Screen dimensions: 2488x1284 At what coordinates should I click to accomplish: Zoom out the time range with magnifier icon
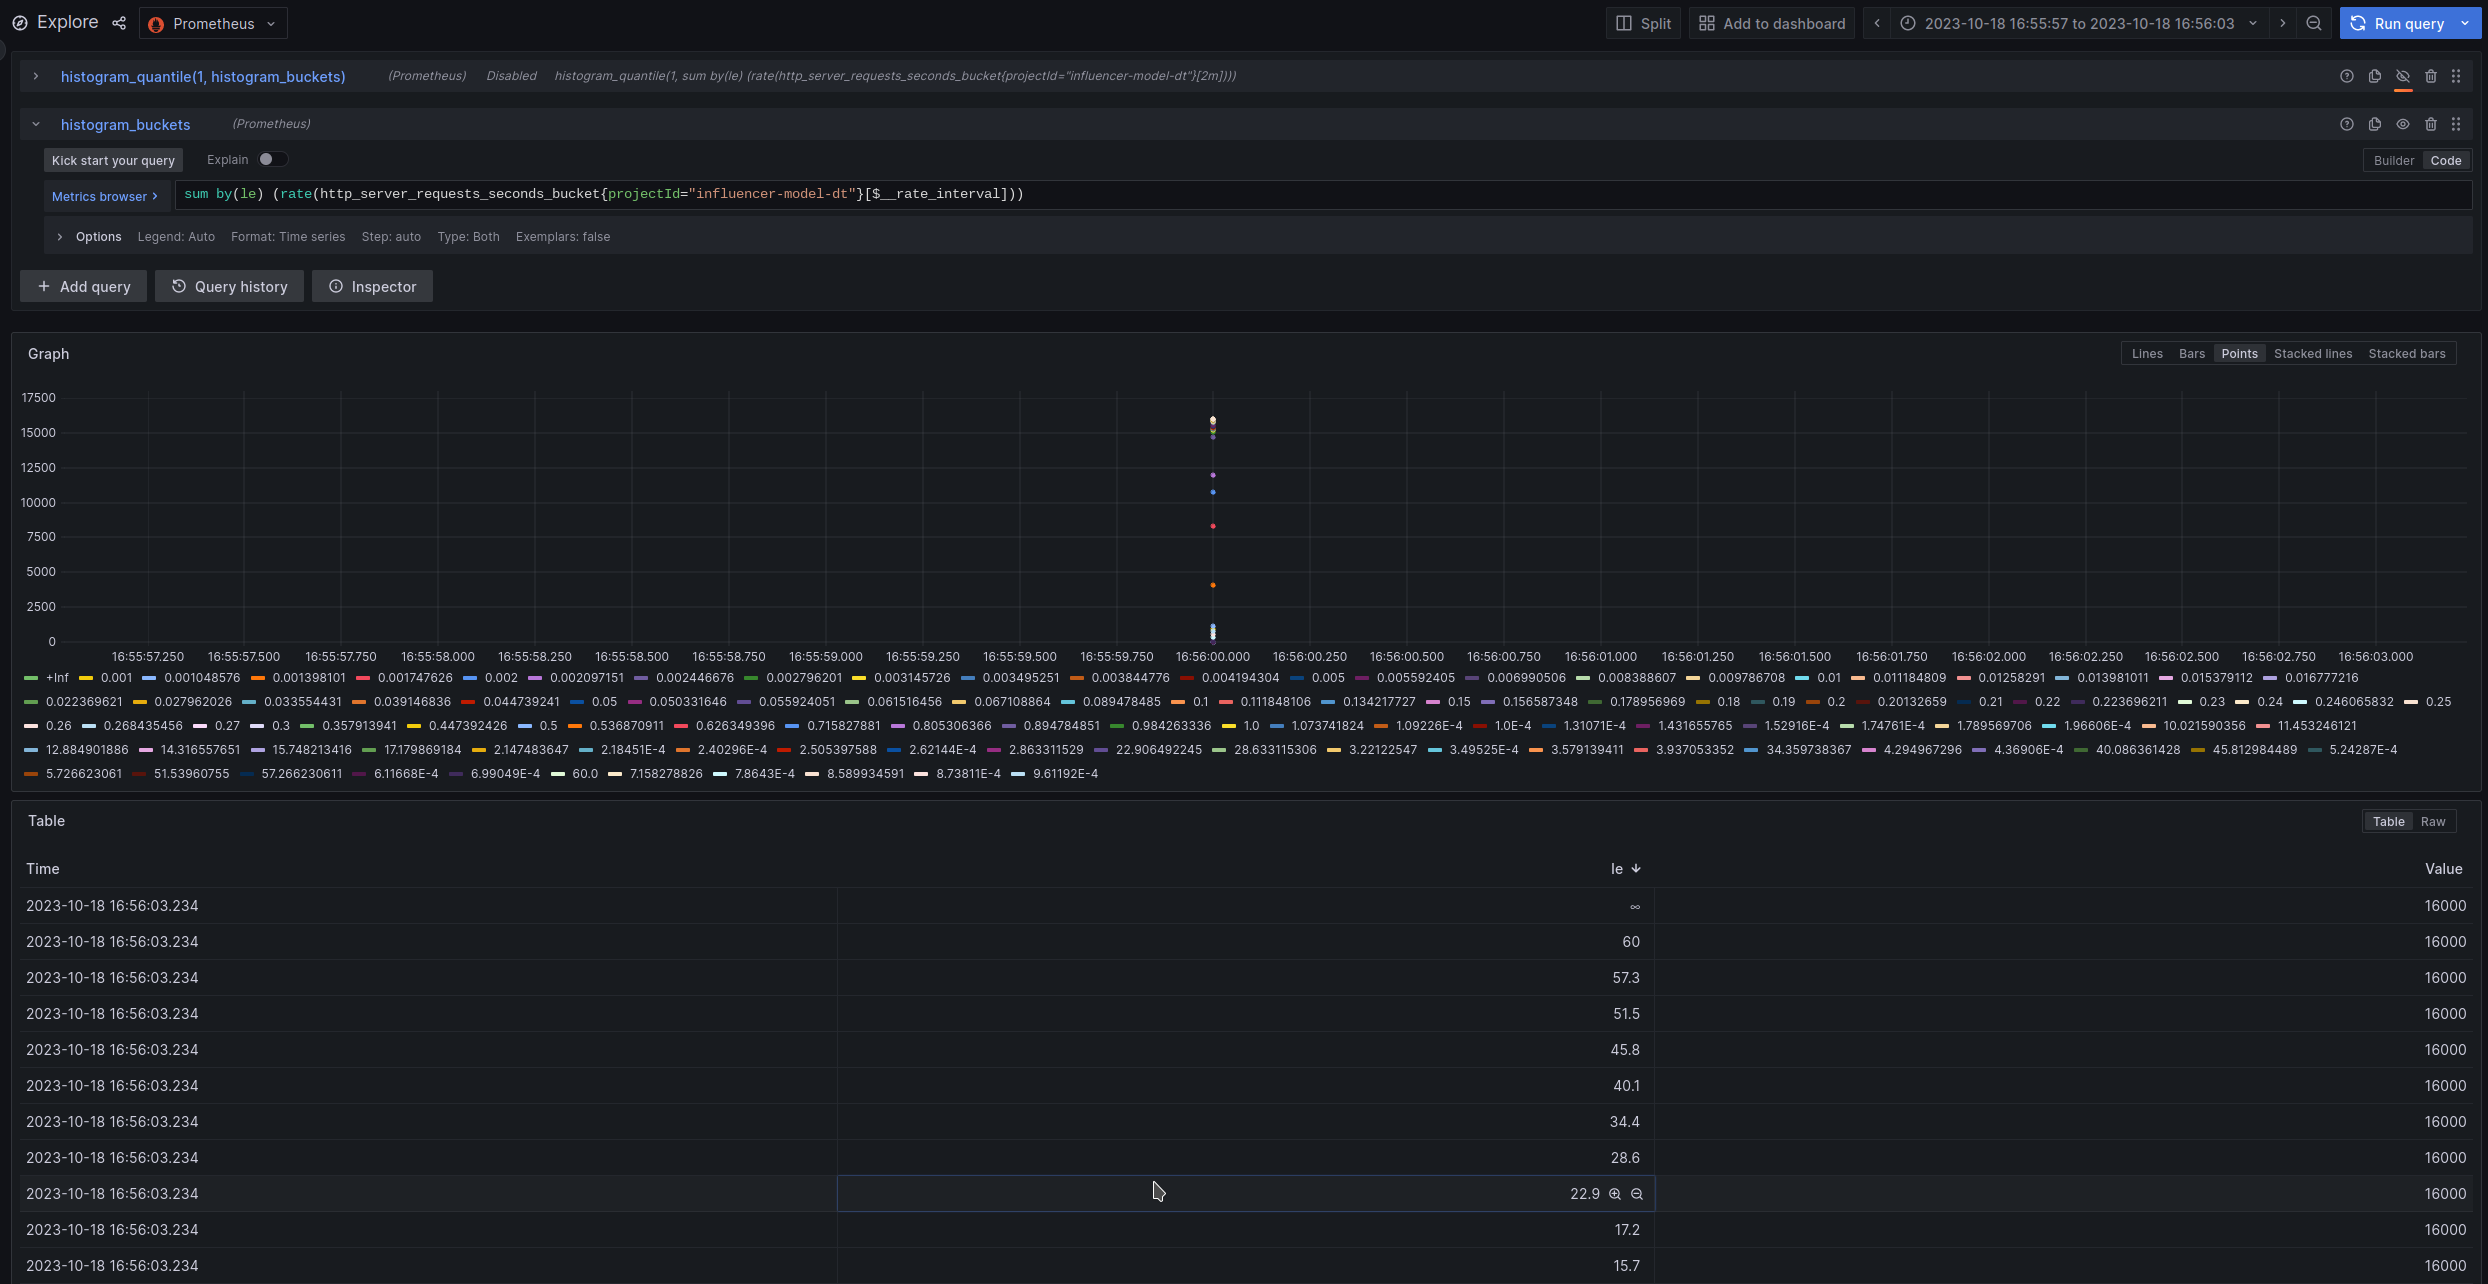[x=2314, y=23]
